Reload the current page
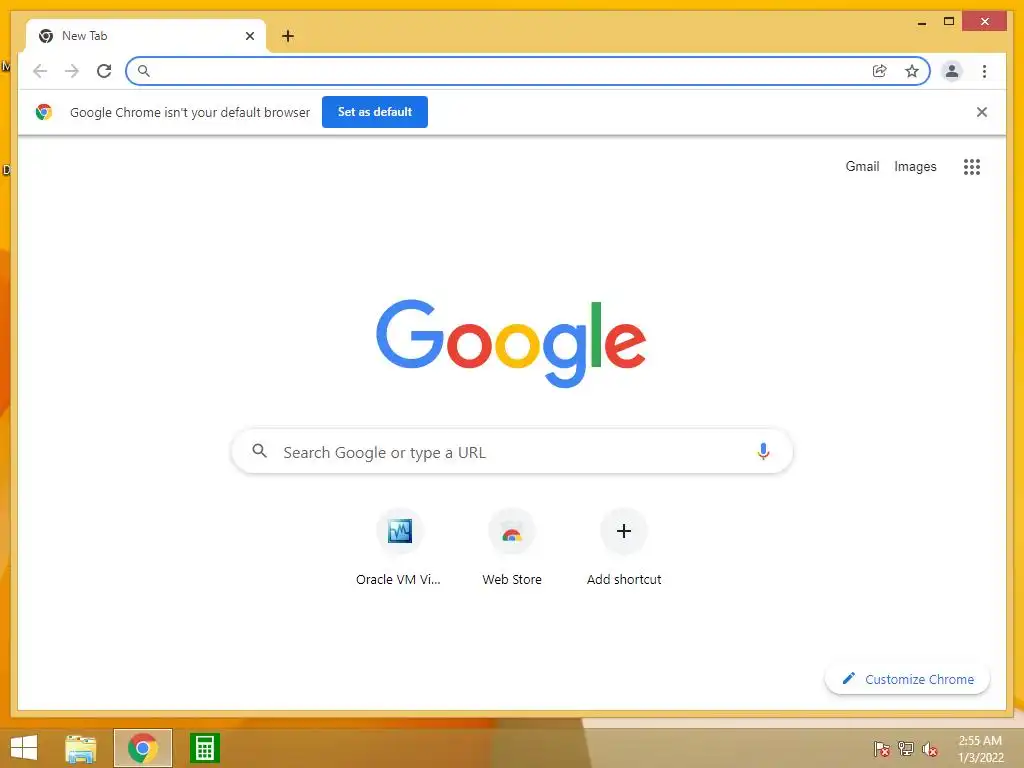The height and width of the screenshot is (768, 1024). tap(104, 71)
